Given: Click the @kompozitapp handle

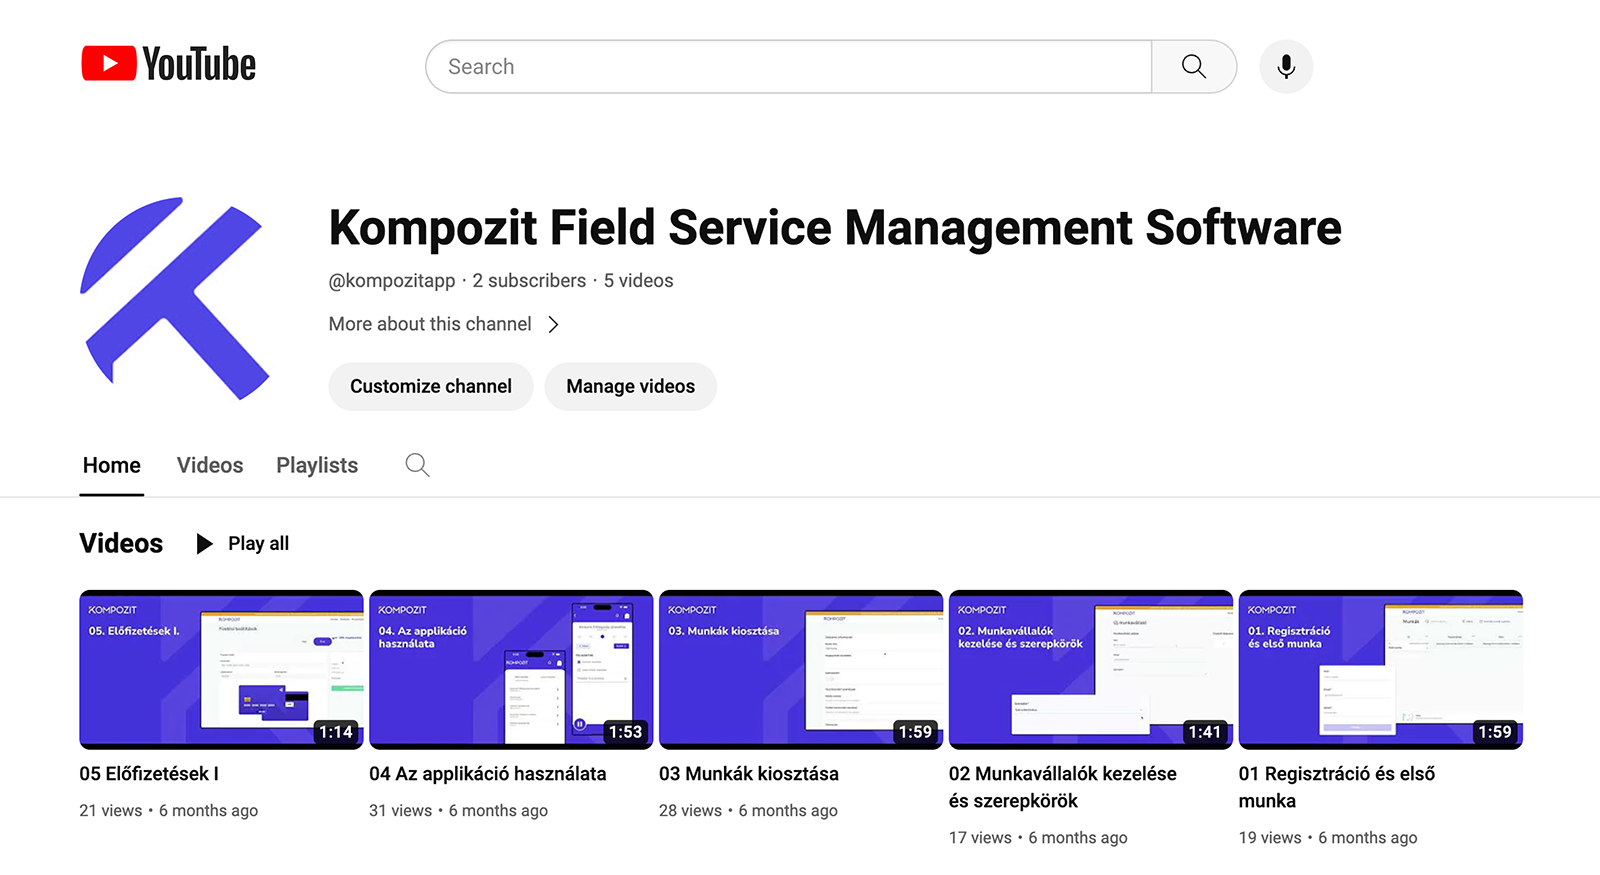Looking at the screenshot, I should pyautogui.click(x=392, y=281).
